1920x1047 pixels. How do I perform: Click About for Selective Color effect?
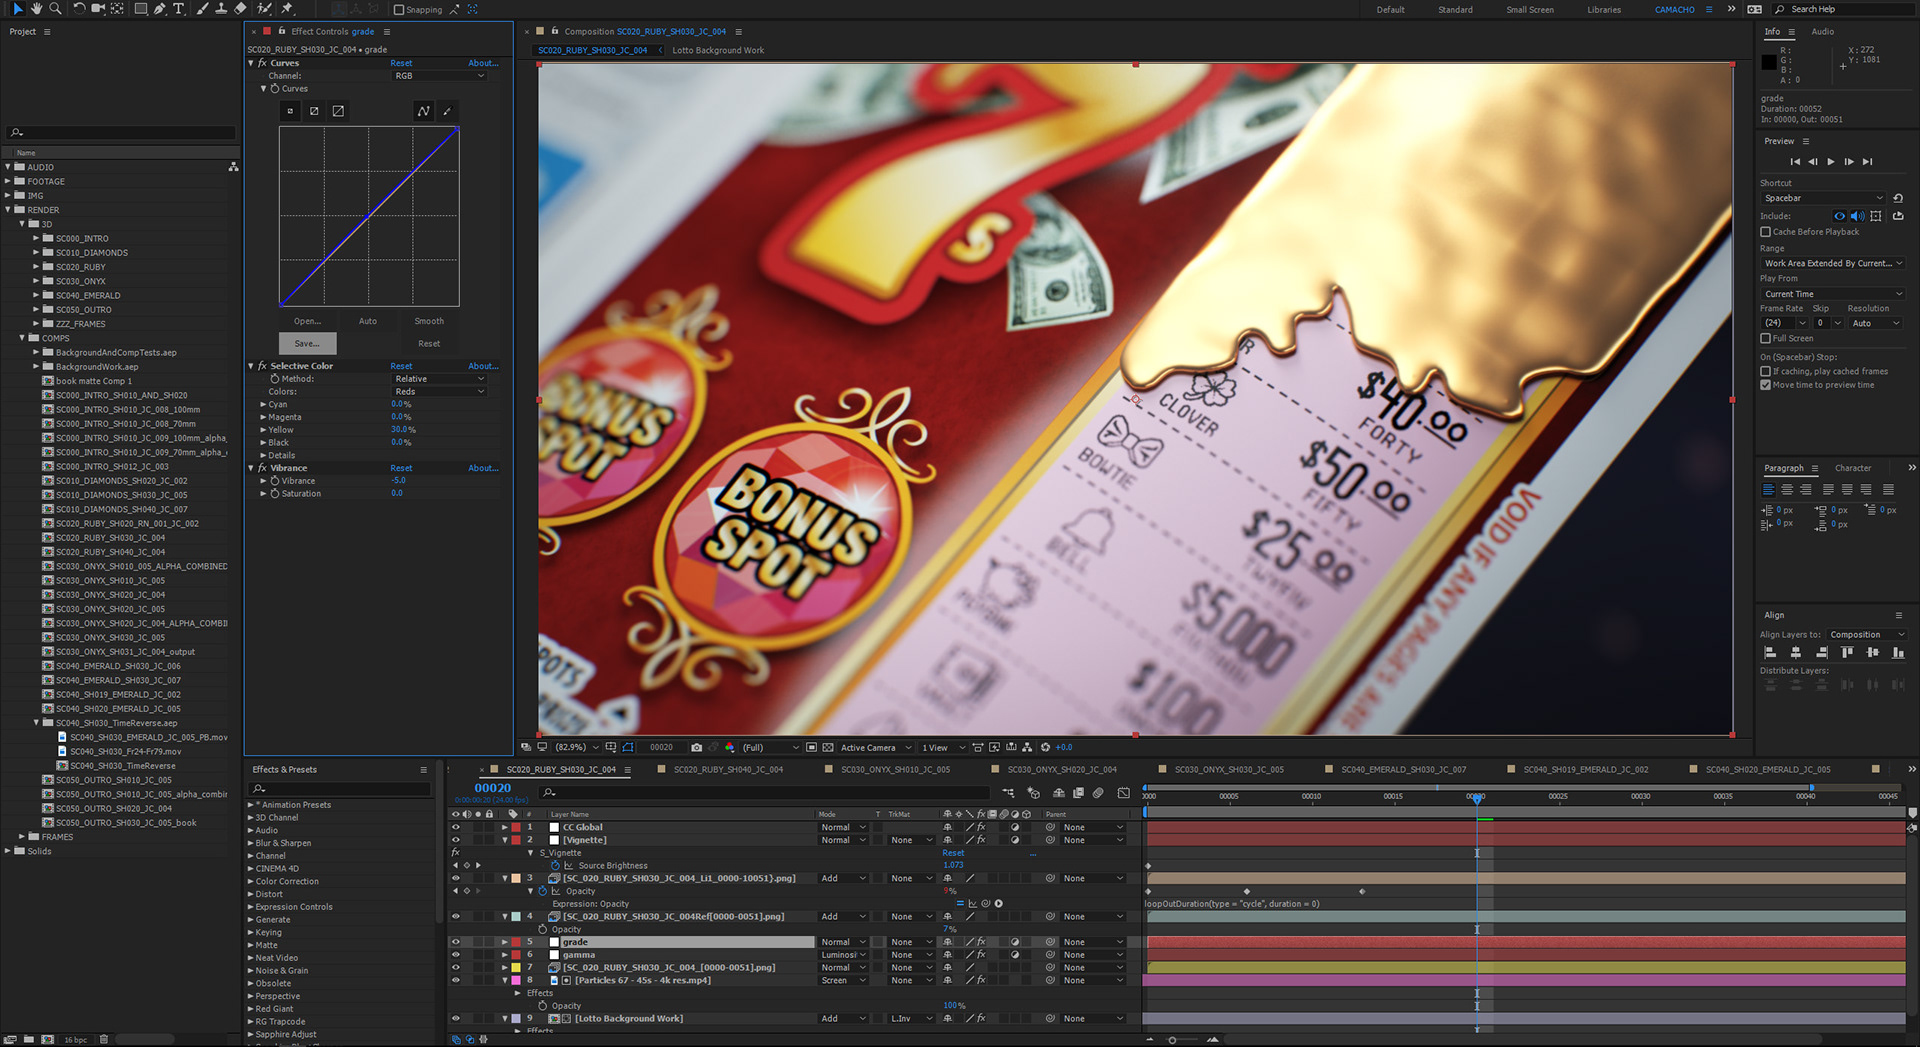coord(483,366)
